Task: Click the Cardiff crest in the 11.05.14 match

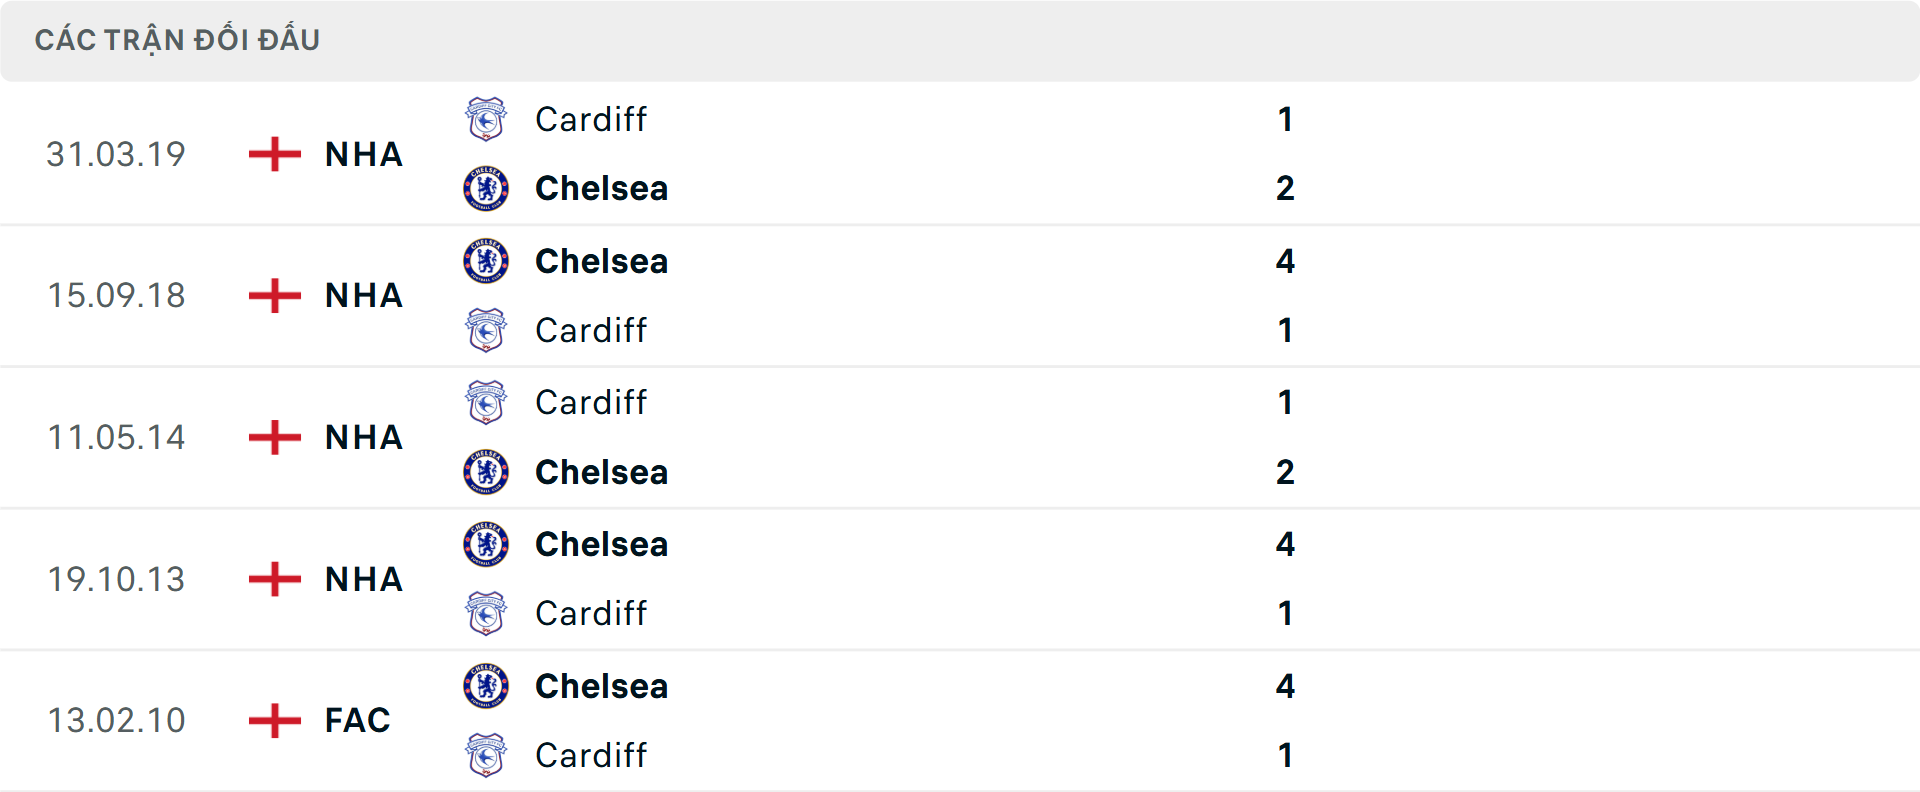Action: click(486, 403)
